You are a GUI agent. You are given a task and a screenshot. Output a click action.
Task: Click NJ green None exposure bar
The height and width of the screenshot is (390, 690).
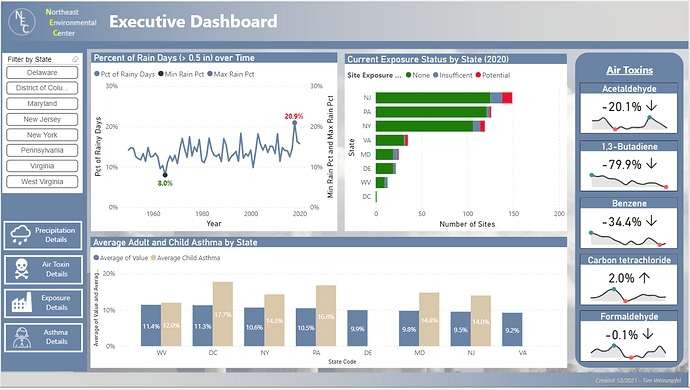pyautogui.click(x=433, y=98)
